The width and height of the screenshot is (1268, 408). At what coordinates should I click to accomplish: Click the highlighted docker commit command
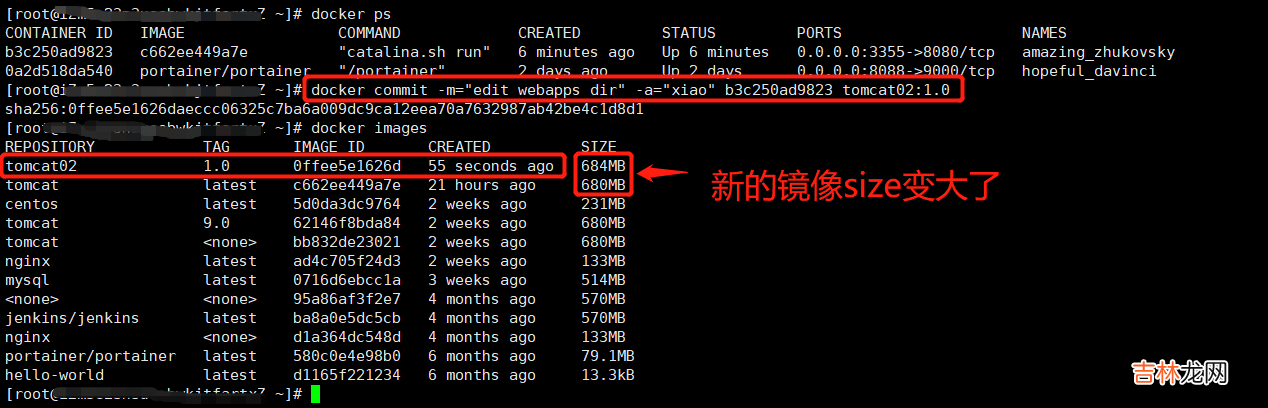[x=635, y=90]
